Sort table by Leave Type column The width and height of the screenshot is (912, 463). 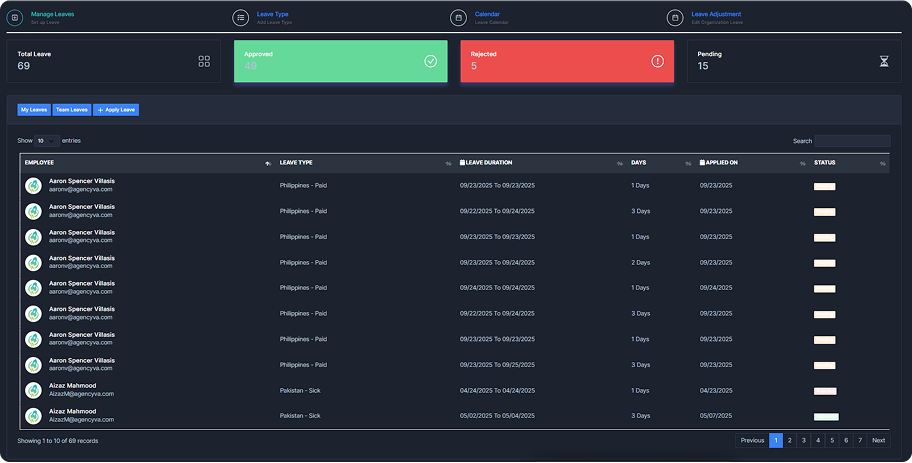click(x=296, y=162)
